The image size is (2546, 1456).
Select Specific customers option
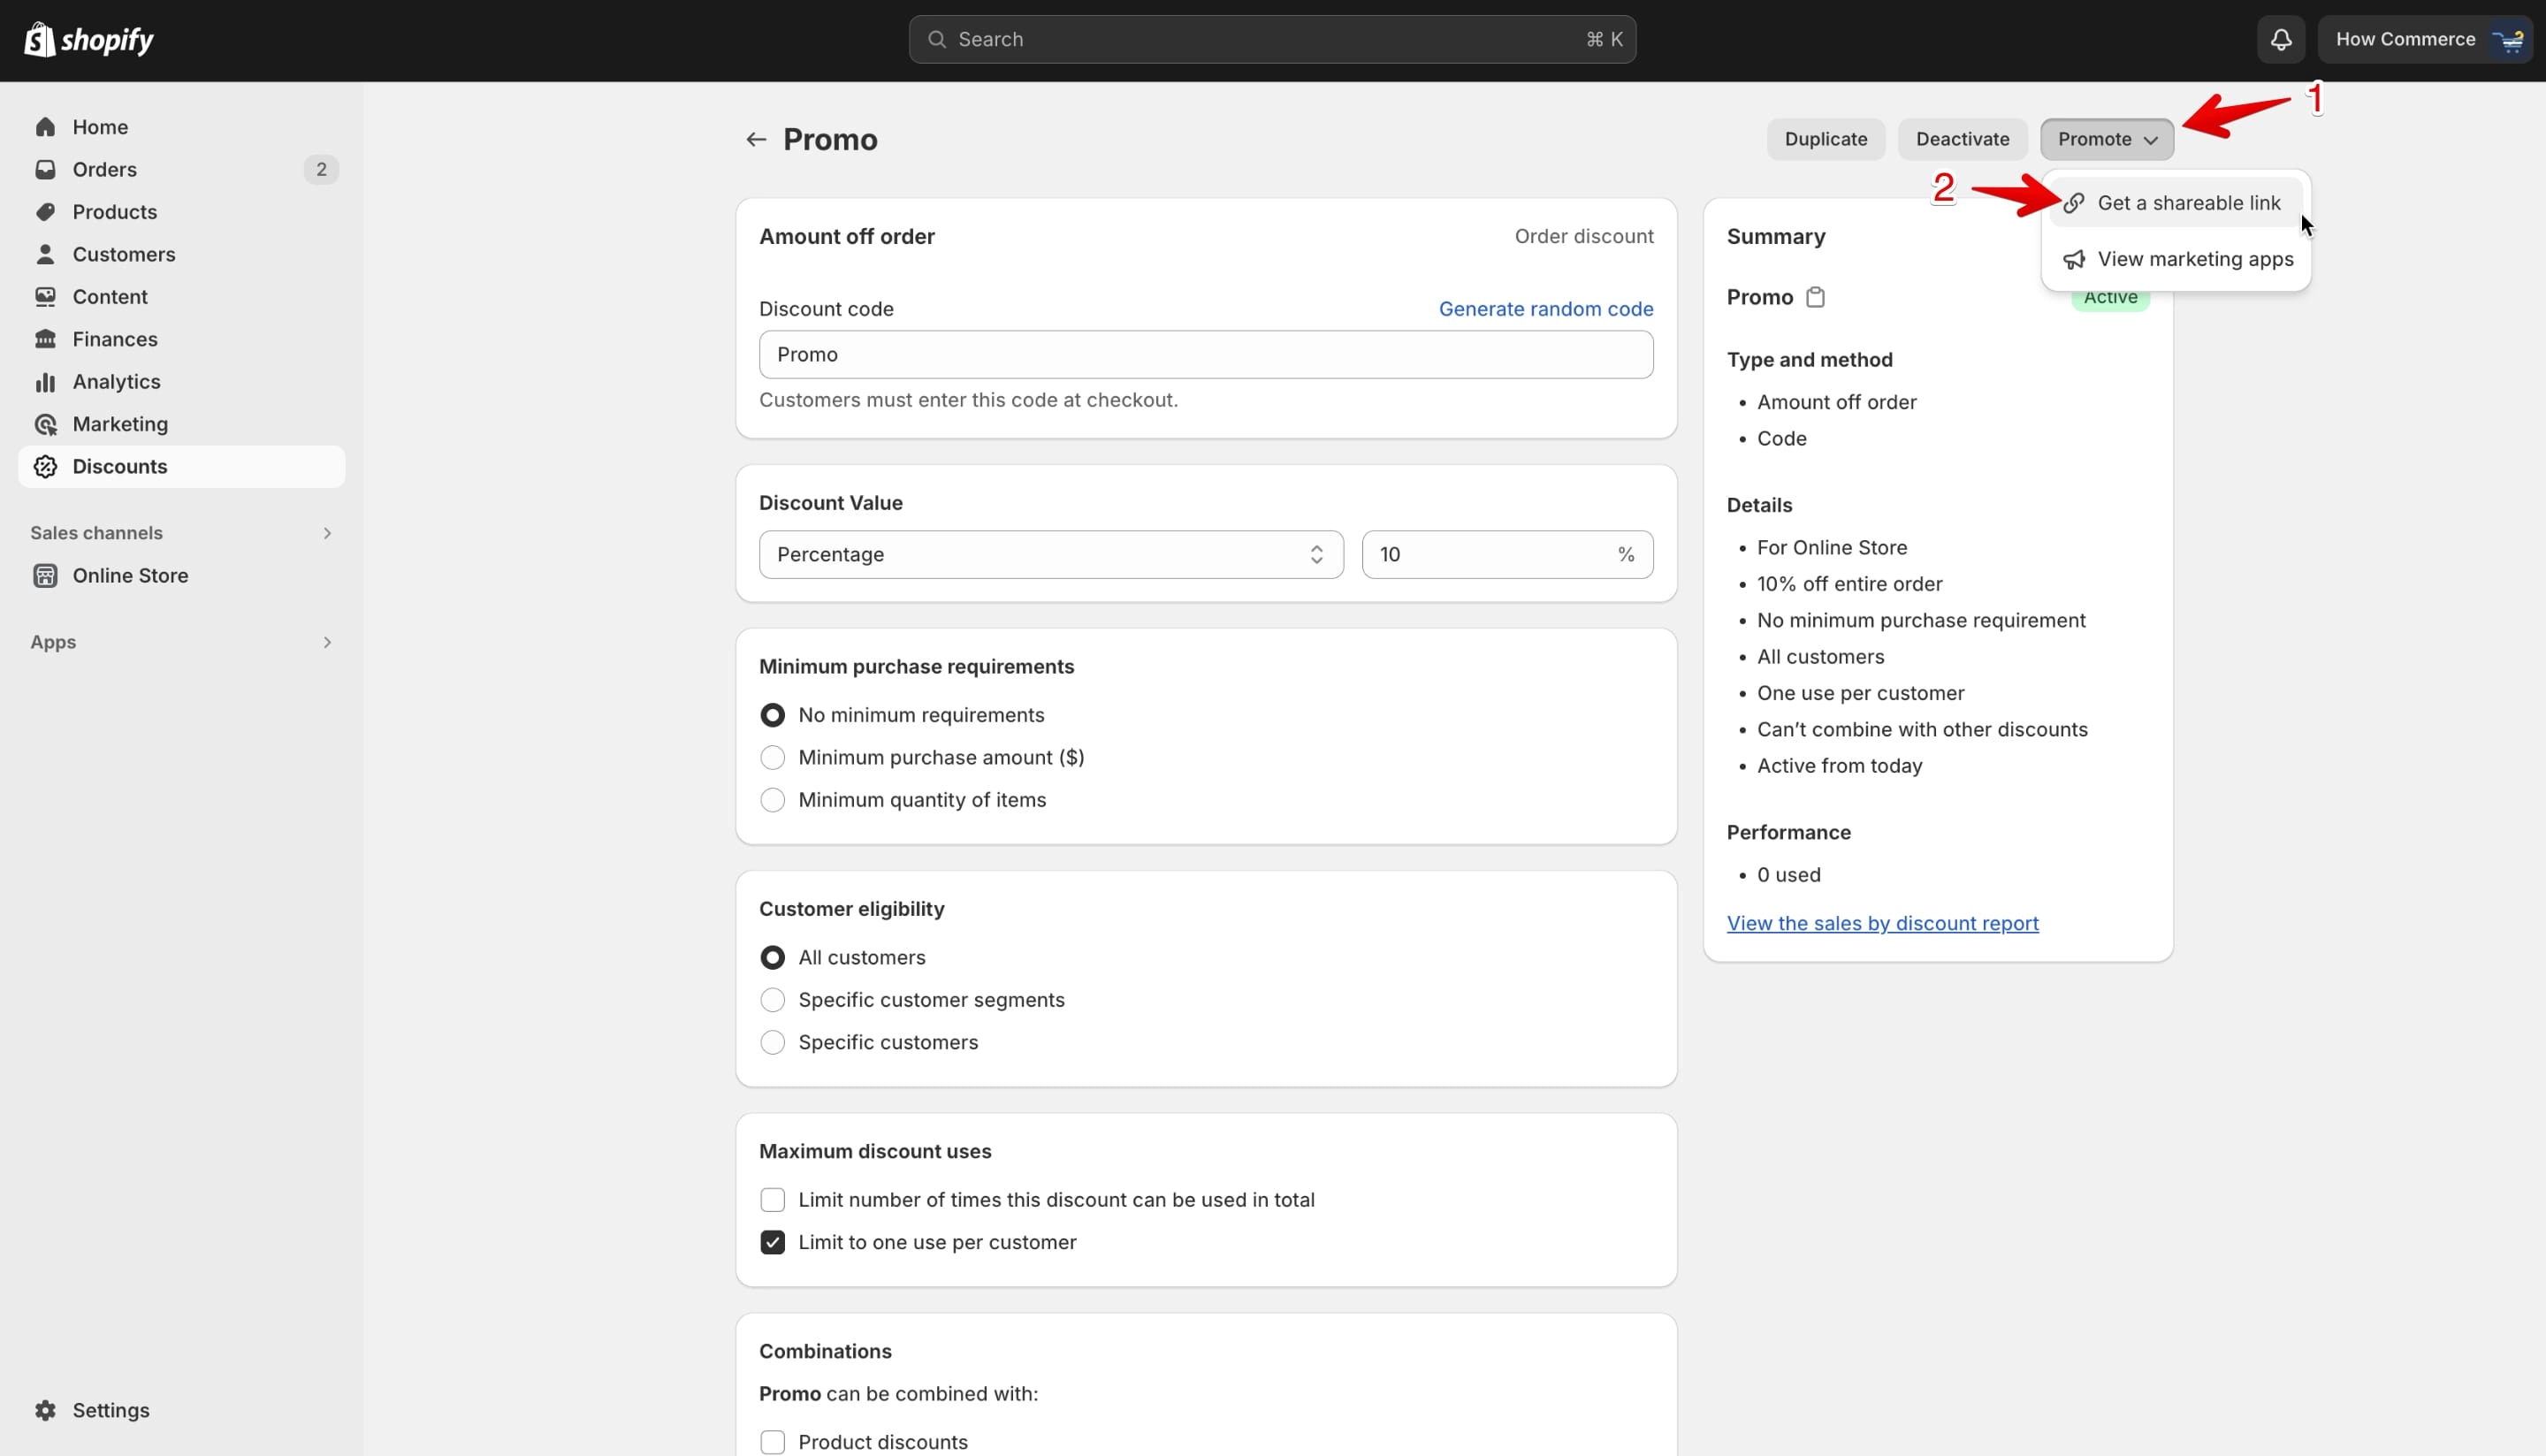772,1043
